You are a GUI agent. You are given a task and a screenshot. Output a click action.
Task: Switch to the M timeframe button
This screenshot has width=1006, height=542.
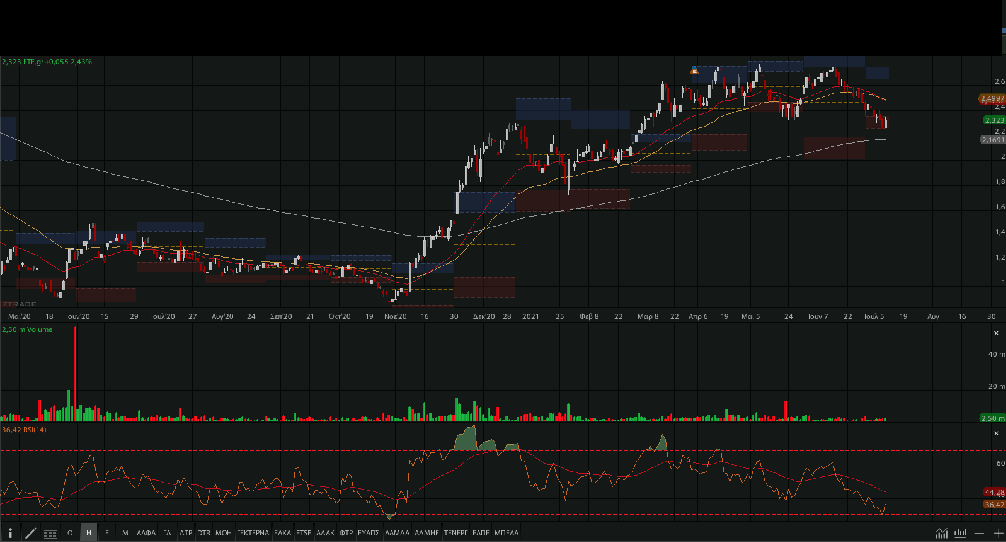125,533
